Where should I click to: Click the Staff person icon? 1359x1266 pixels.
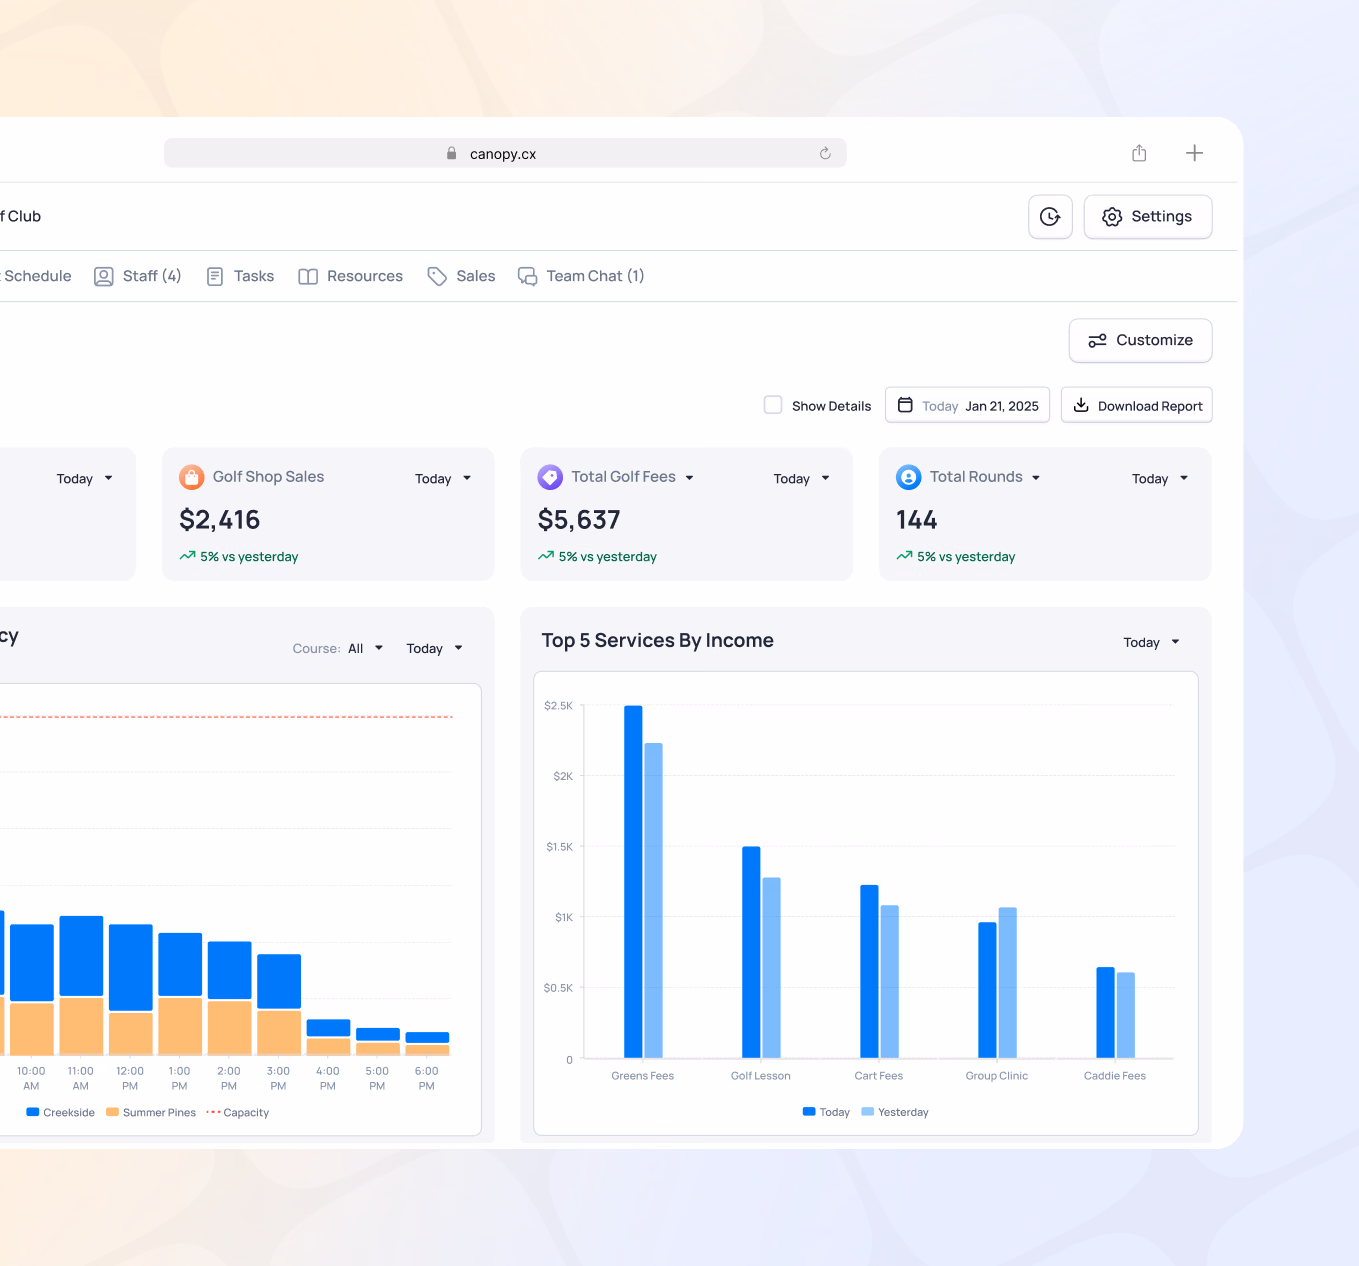(104, 277)
